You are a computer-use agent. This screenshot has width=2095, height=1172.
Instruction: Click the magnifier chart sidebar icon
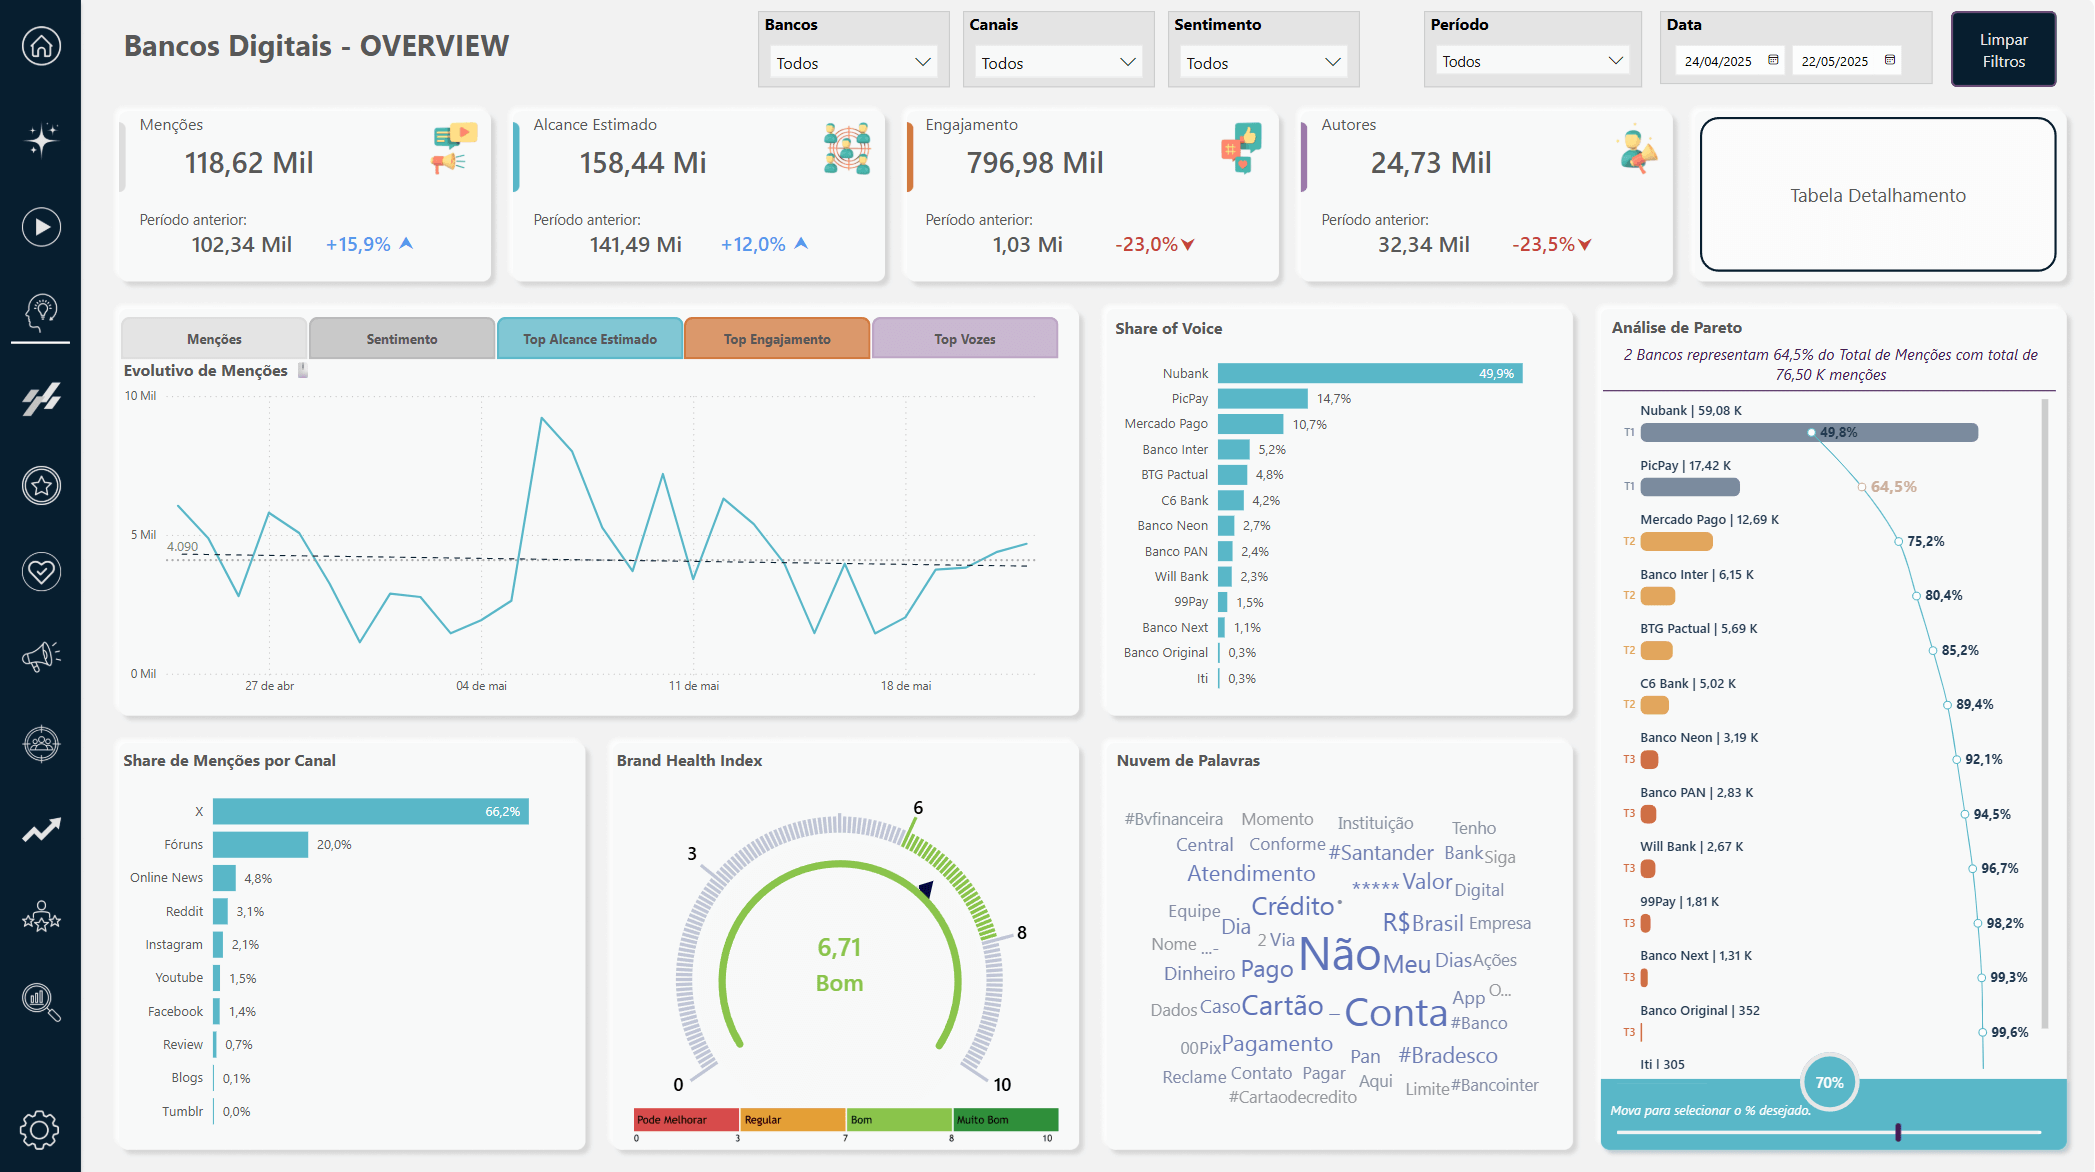coord(41,1002)
